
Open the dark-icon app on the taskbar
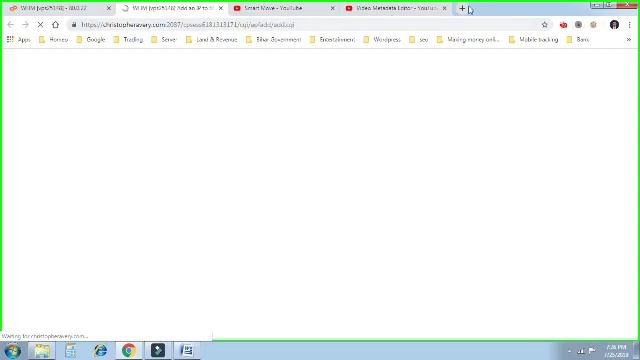(158, 351)
